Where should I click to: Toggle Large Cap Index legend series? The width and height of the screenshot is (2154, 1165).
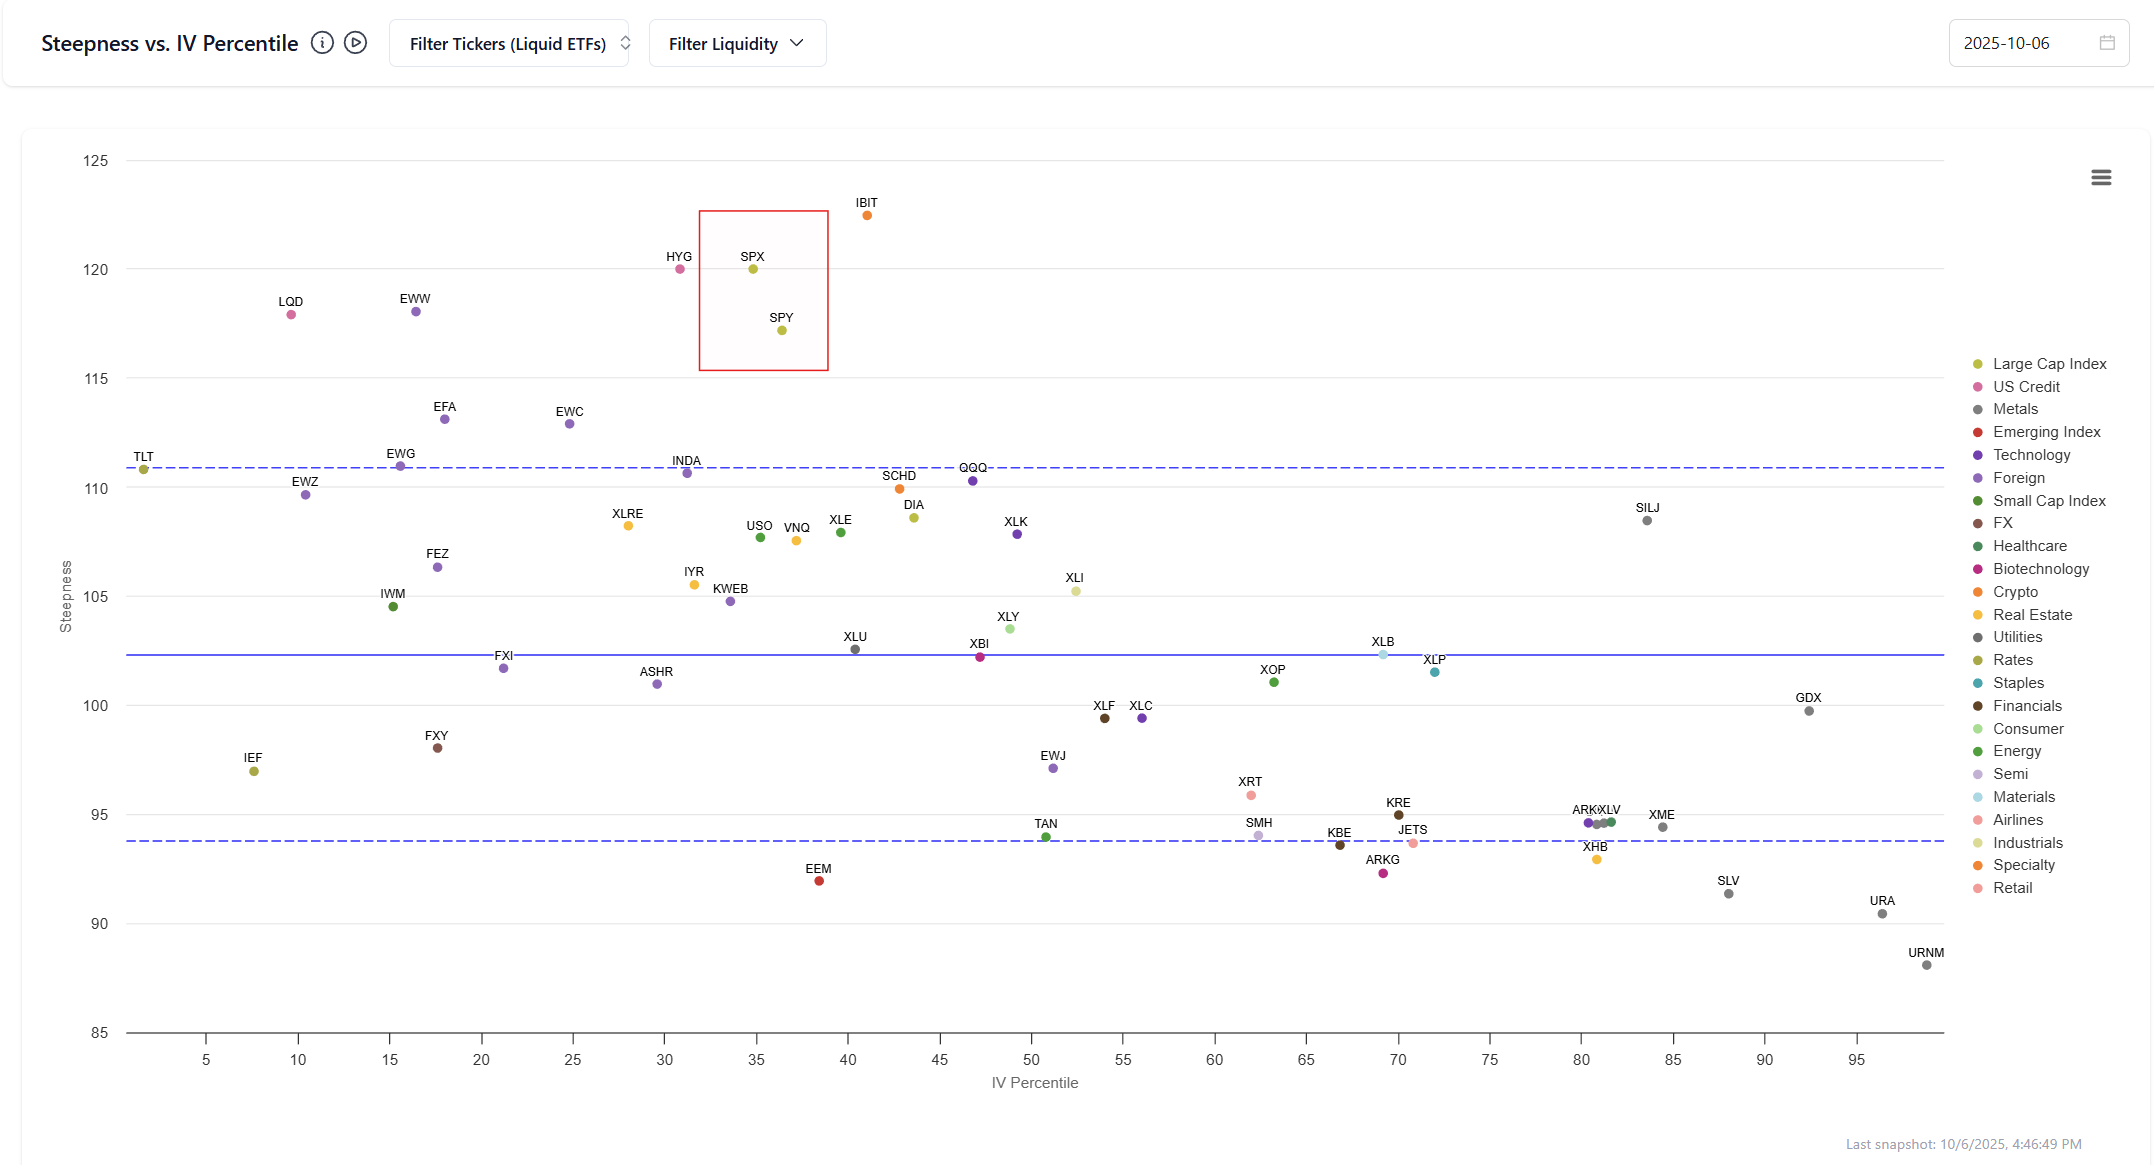(x=2049, y=364)
